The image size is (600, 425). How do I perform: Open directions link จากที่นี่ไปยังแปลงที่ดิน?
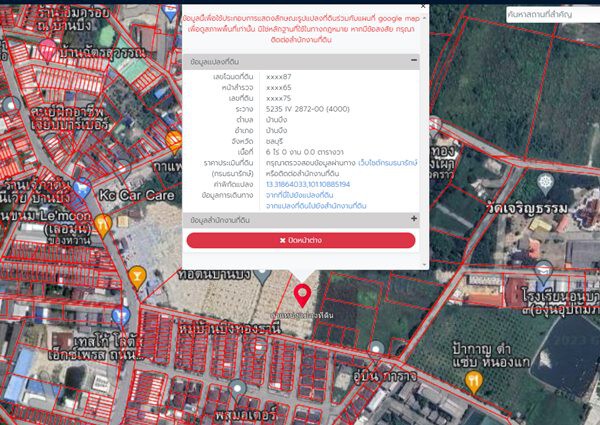[299, 195]
